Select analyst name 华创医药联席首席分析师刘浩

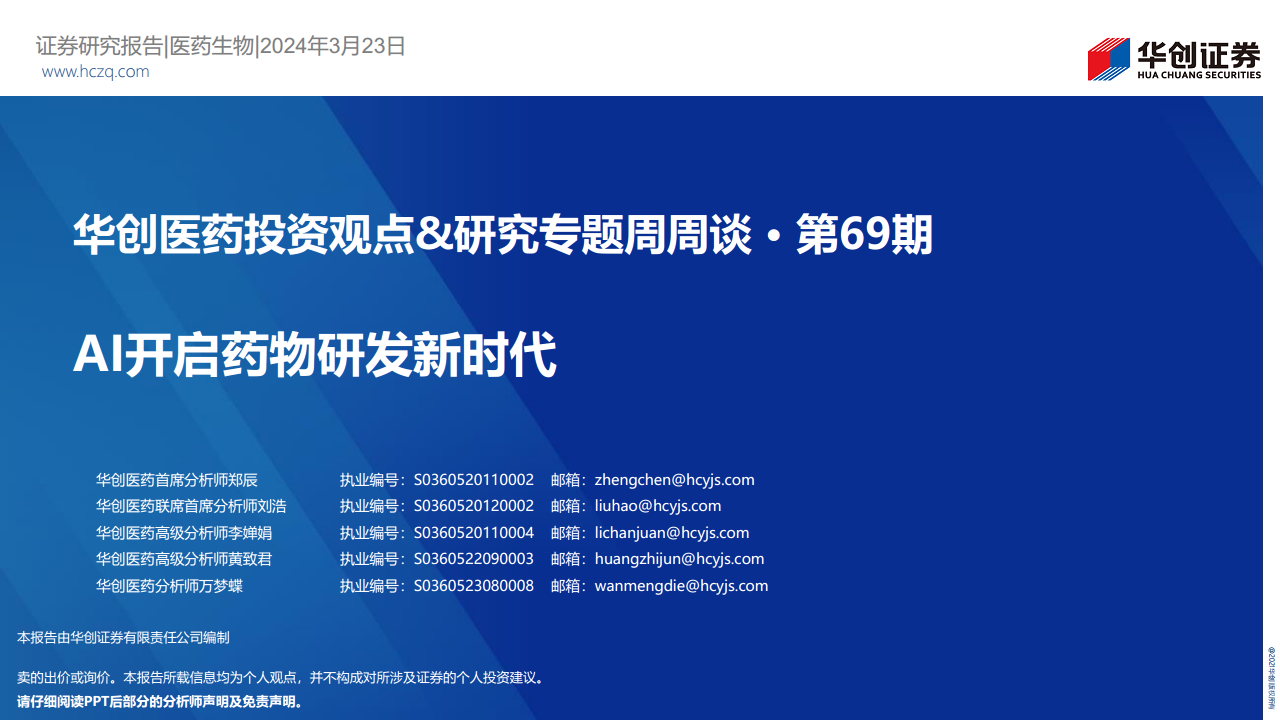[191, 506]
